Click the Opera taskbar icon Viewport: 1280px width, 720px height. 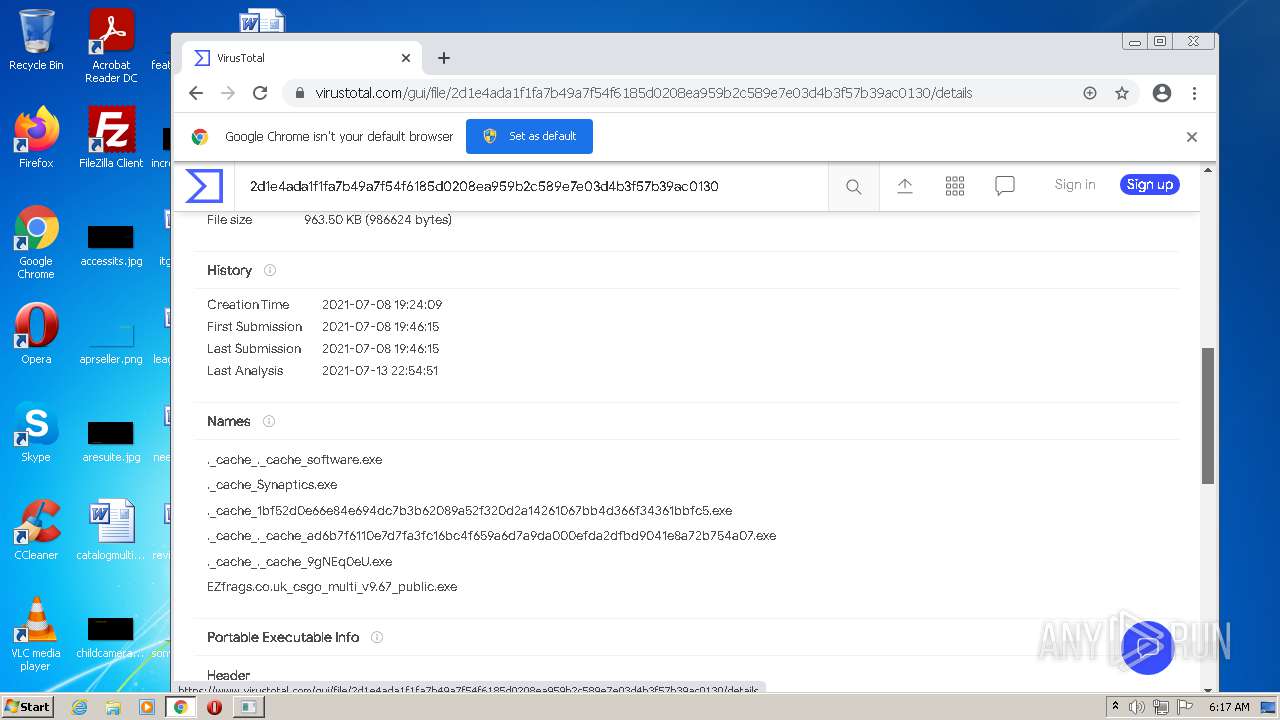(214, 707)
